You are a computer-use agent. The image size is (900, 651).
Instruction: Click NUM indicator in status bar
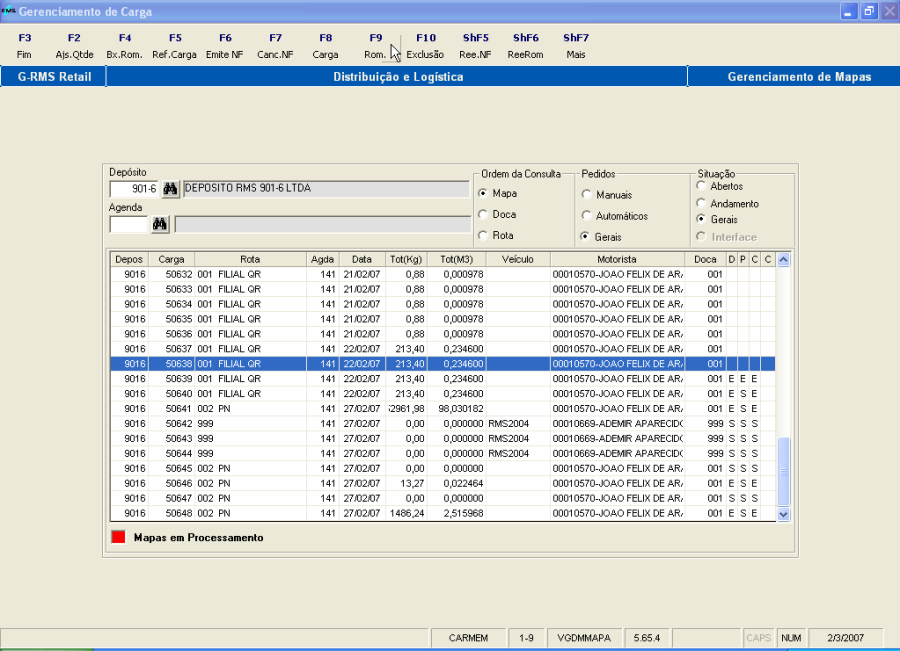coord(791,638)
